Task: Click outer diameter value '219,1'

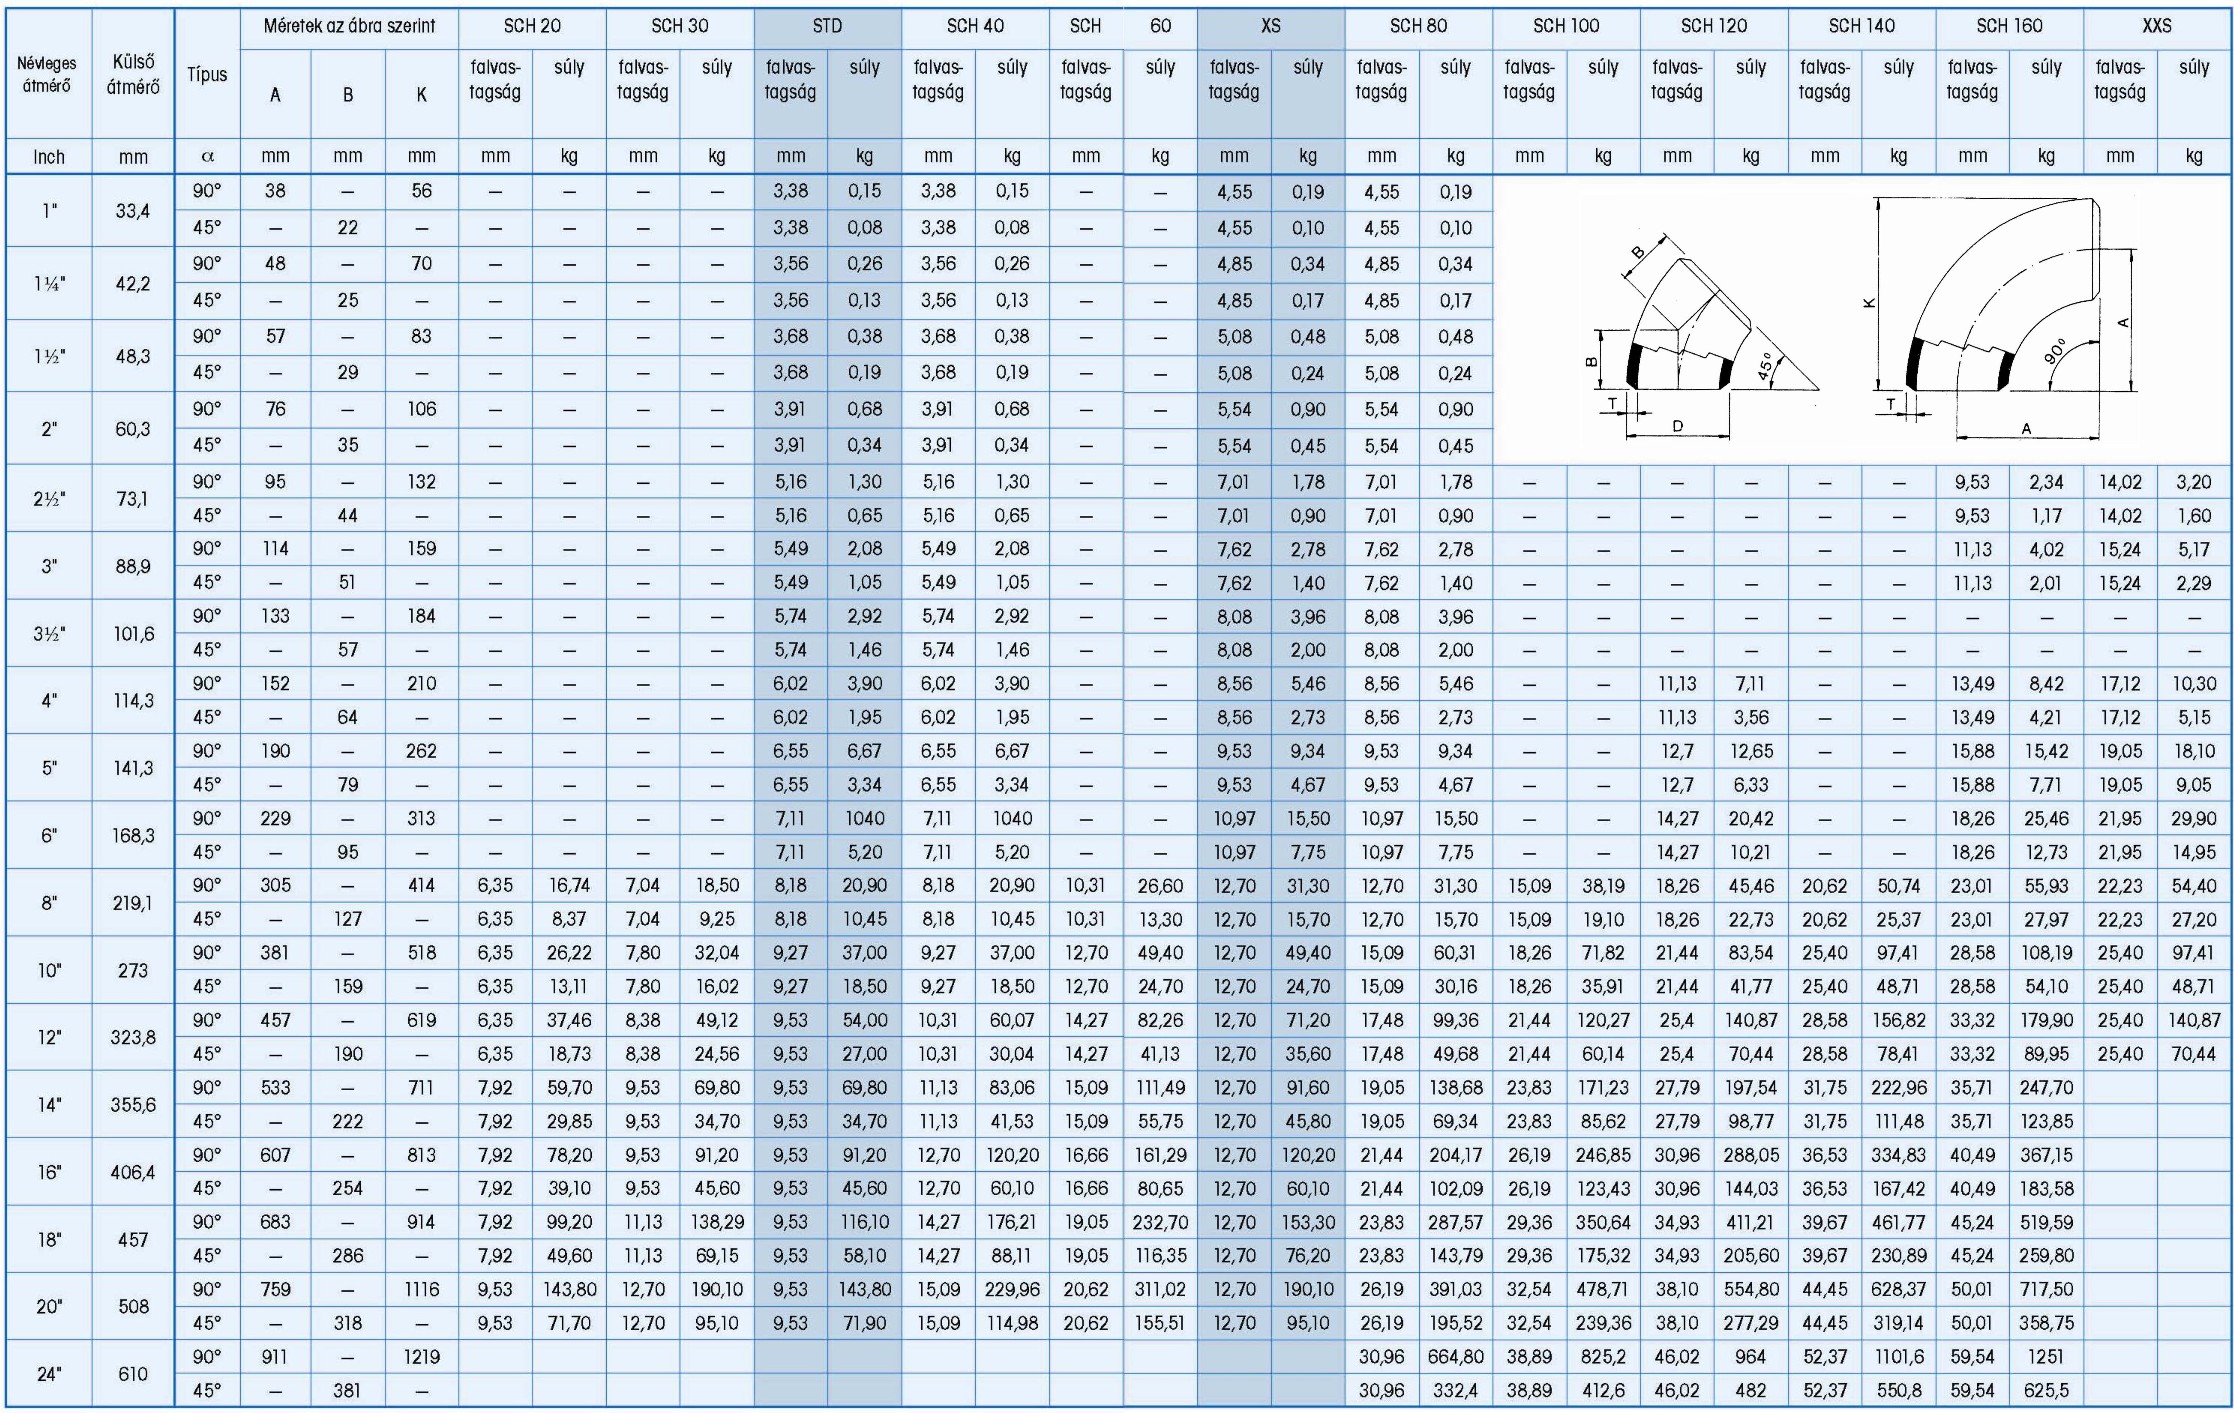Action: 133,902
